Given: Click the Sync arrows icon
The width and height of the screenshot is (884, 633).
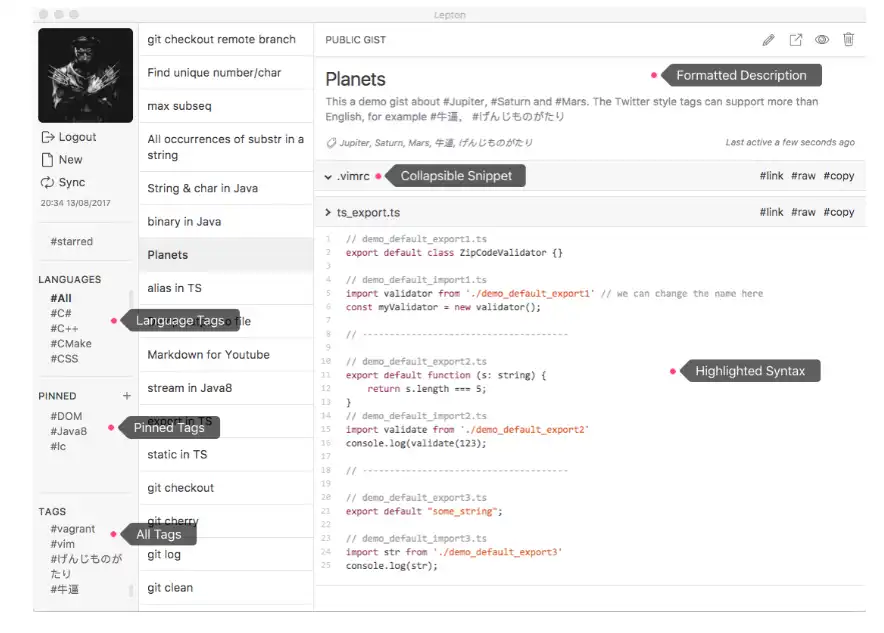Looking at the screenshot, I should (47, 183).
